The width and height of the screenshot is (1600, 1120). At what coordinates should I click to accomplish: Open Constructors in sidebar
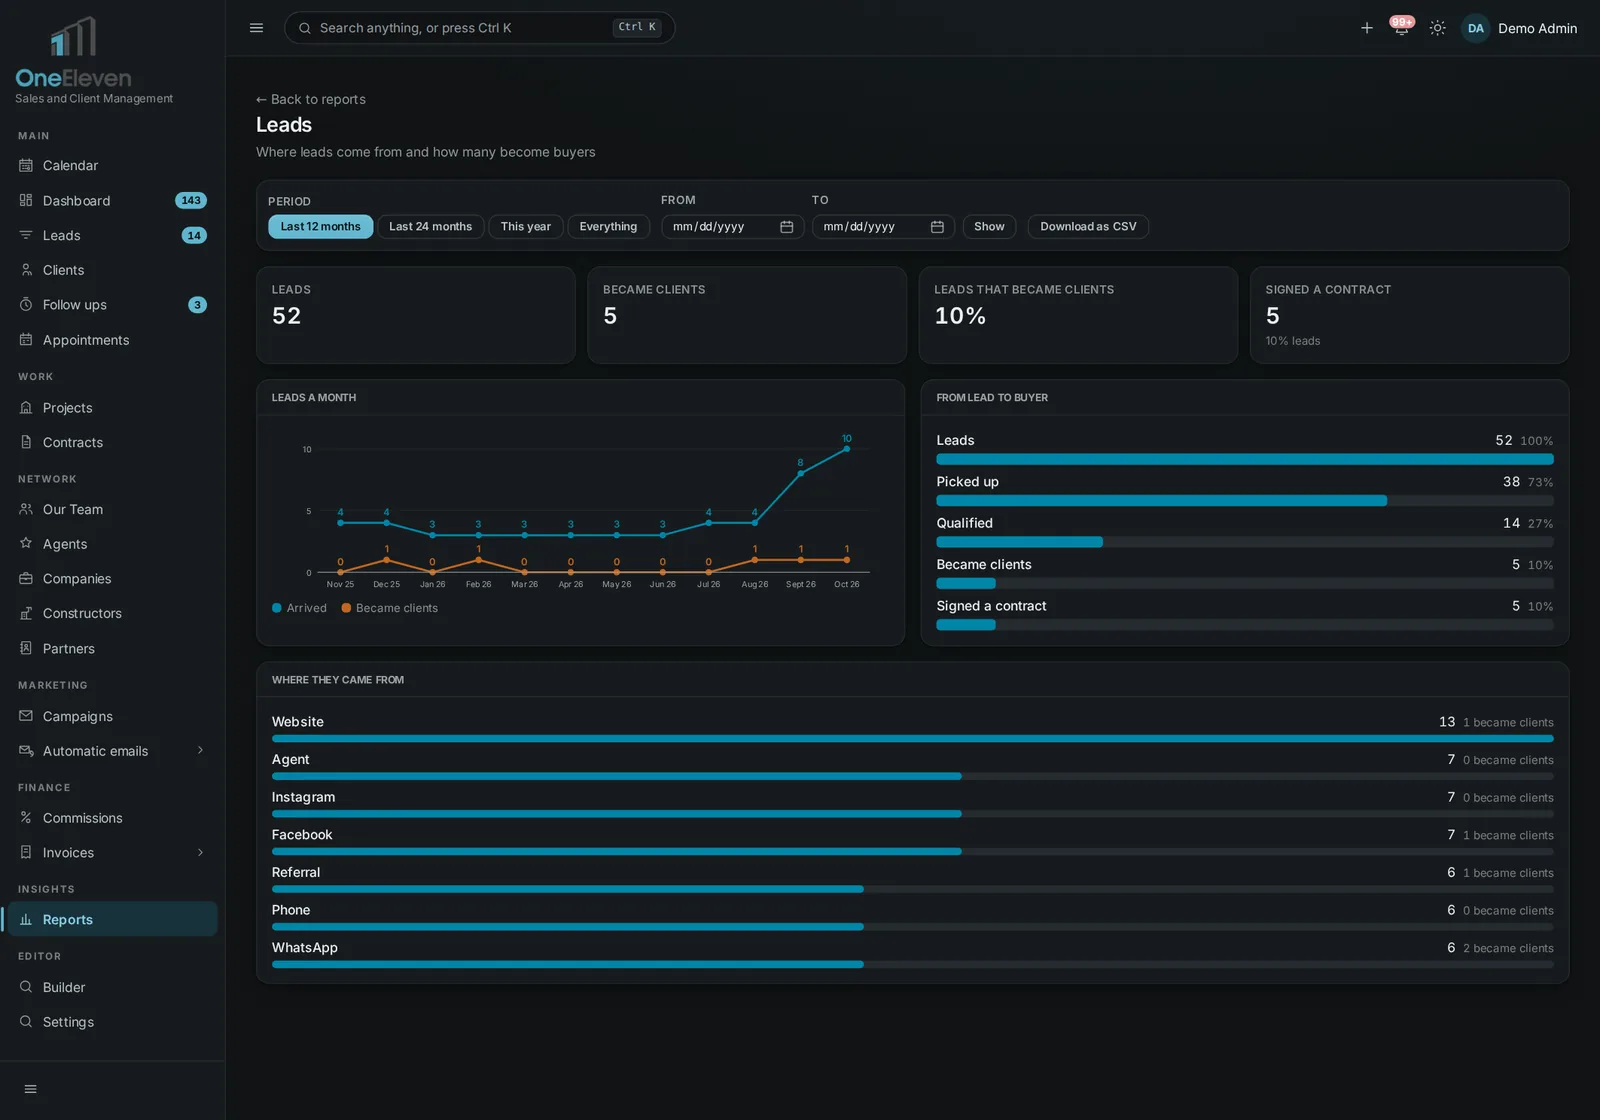[x=111, y=613]
